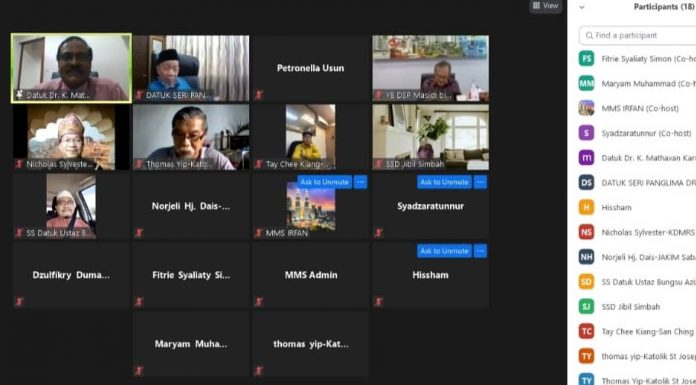696x385 pixels.
Task: Select Thomas Yip-Kato video thumbnail
Action: click(191, 137)
